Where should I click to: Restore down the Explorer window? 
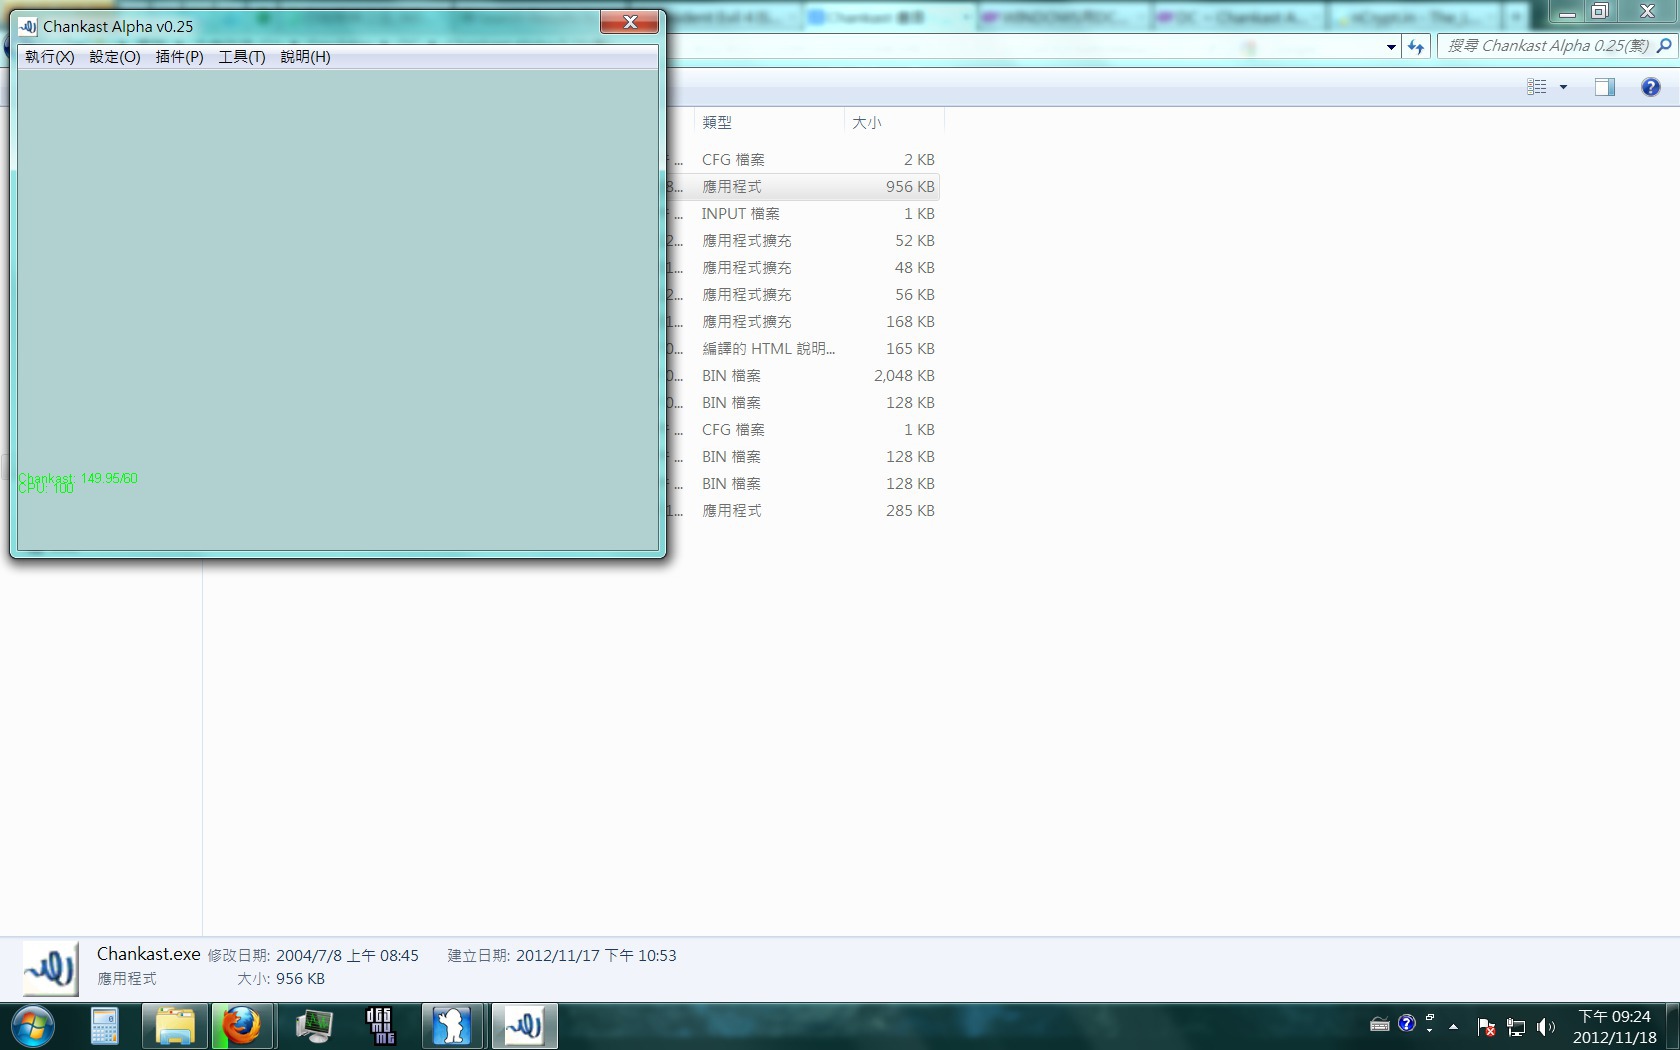tap(1600, 12)
